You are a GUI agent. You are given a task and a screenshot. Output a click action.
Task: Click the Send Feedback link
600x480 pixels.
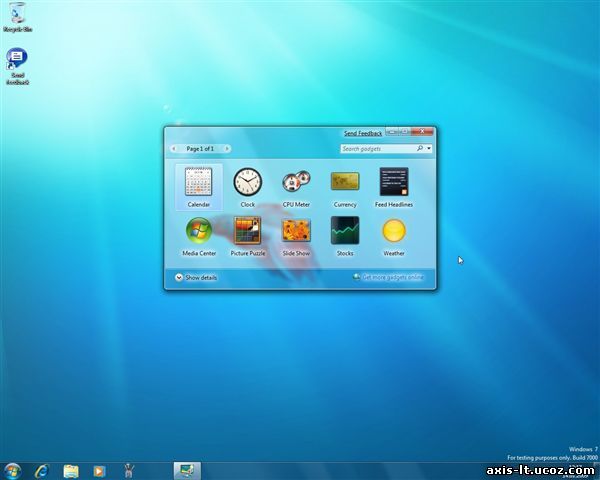pyautogui.click(x=363, y=133)
